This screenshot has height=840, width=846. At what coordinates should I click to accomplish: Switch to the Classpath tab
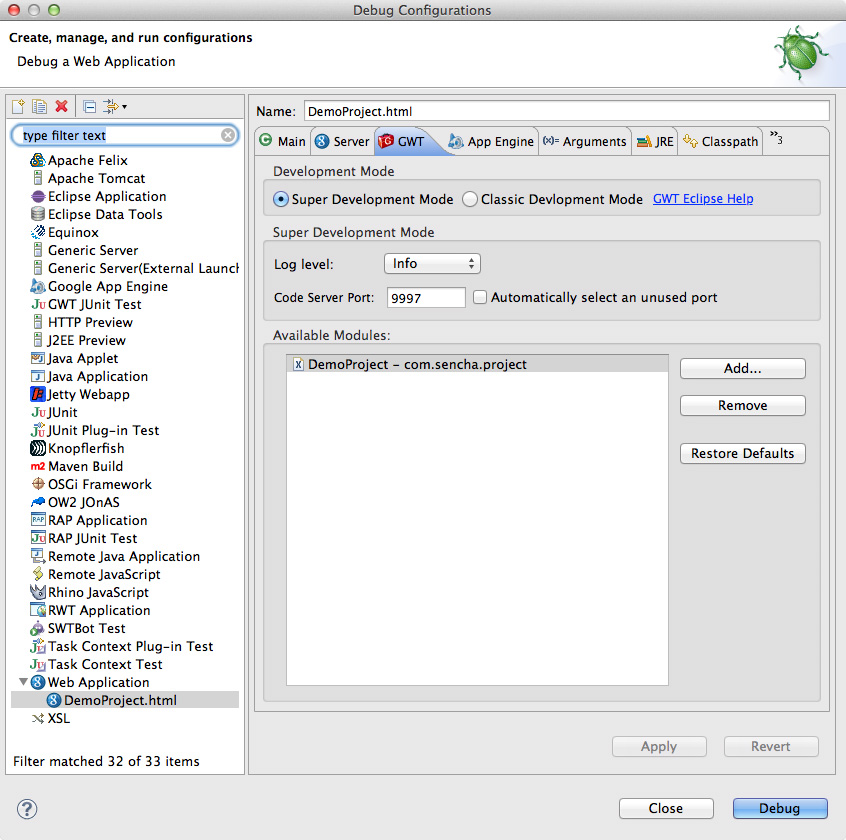pyautogui.click(x=721, y=141)
